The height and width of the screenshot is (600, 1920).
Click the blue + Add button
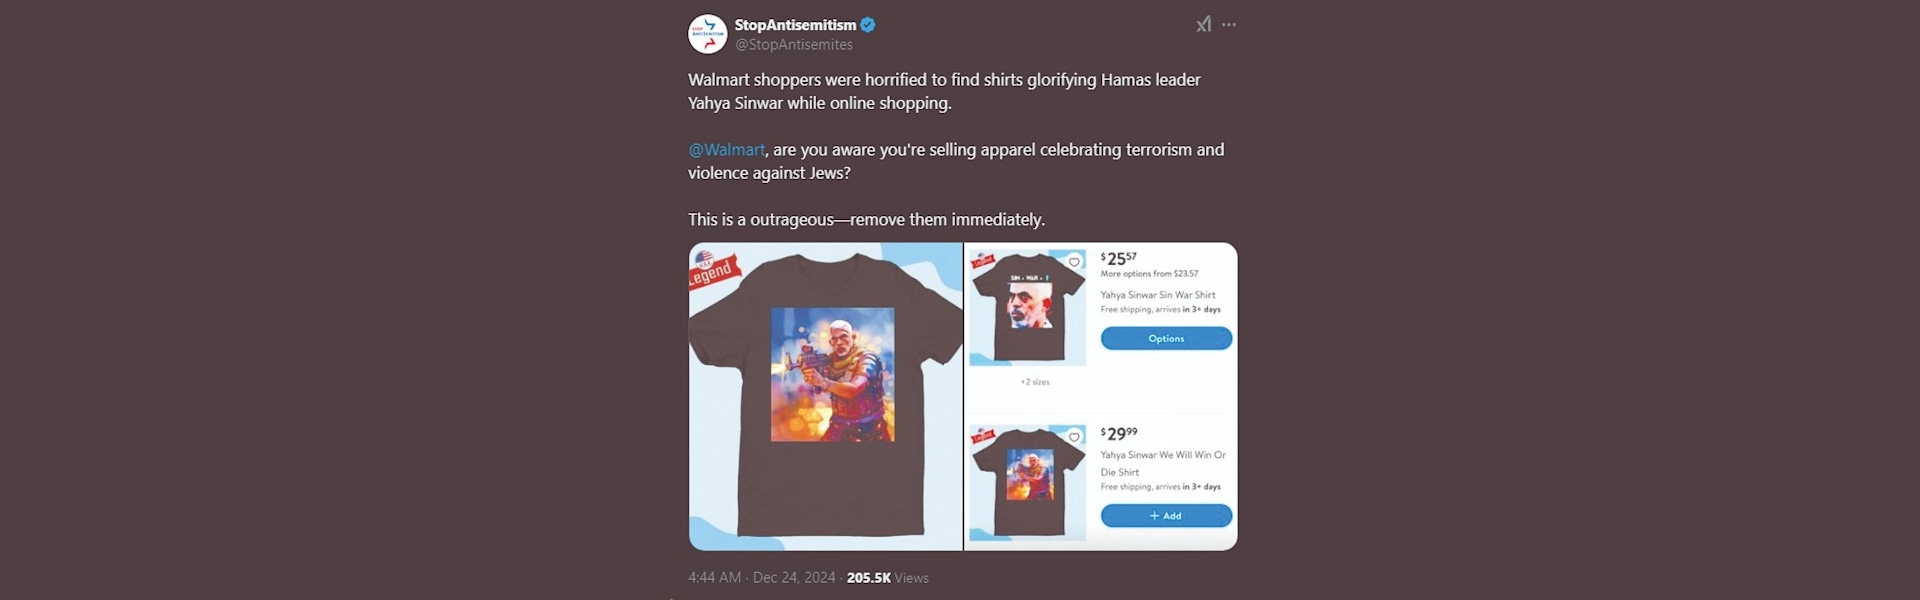coord(1166,516)
